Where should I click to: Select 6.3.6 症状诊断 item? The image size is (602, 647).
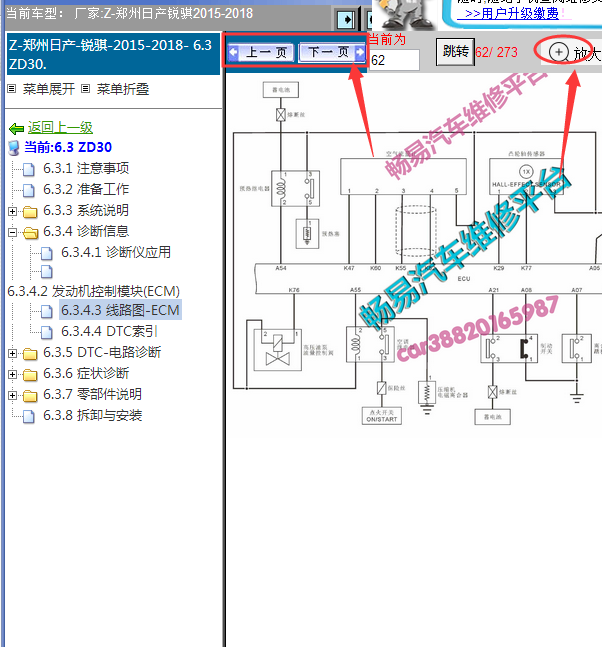86,373
